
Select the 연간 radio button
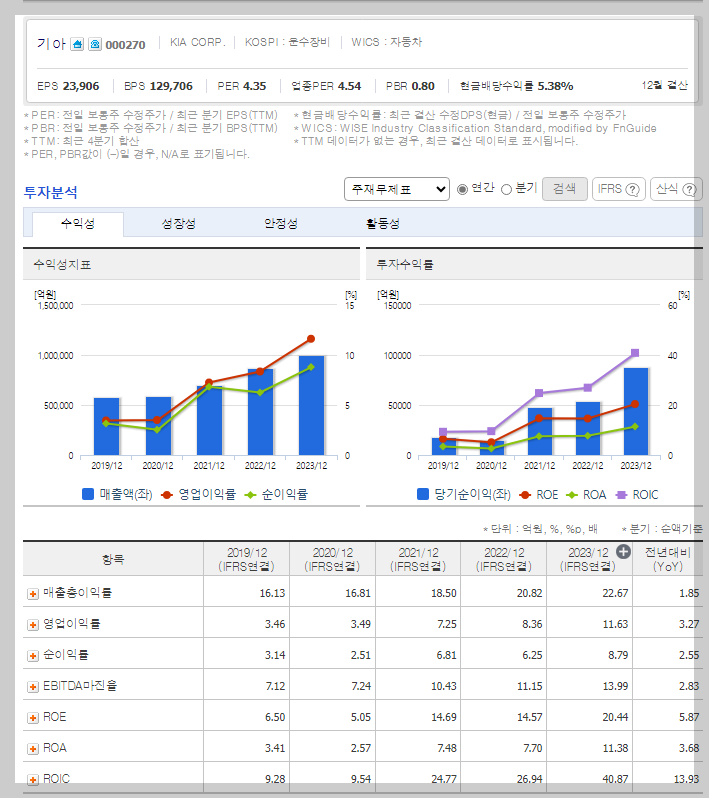point(462,189)
